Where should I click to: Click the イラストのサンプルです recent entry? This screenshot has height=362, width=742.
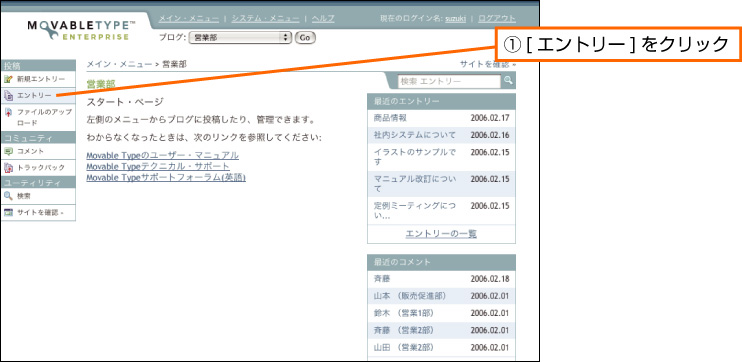pyautogui.click(x=415, y=157)
